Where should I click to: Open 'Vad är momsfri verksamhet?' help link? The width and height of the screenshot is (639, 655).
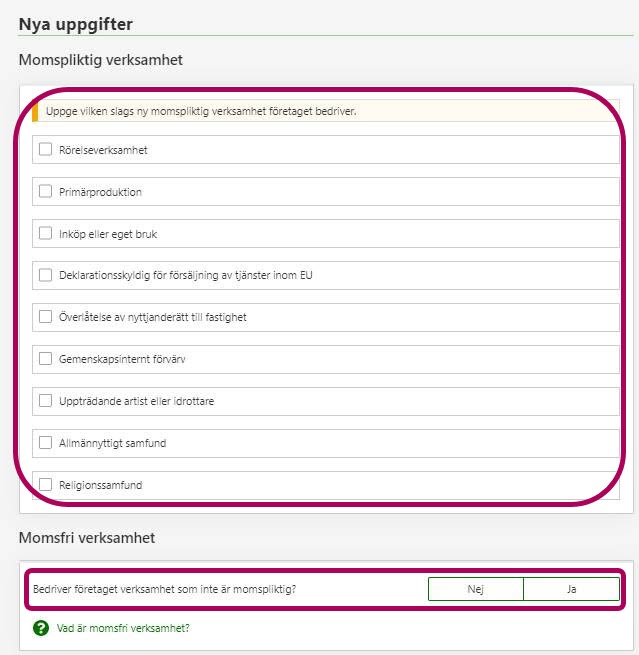pyautogui.click(x=123, y=628)
